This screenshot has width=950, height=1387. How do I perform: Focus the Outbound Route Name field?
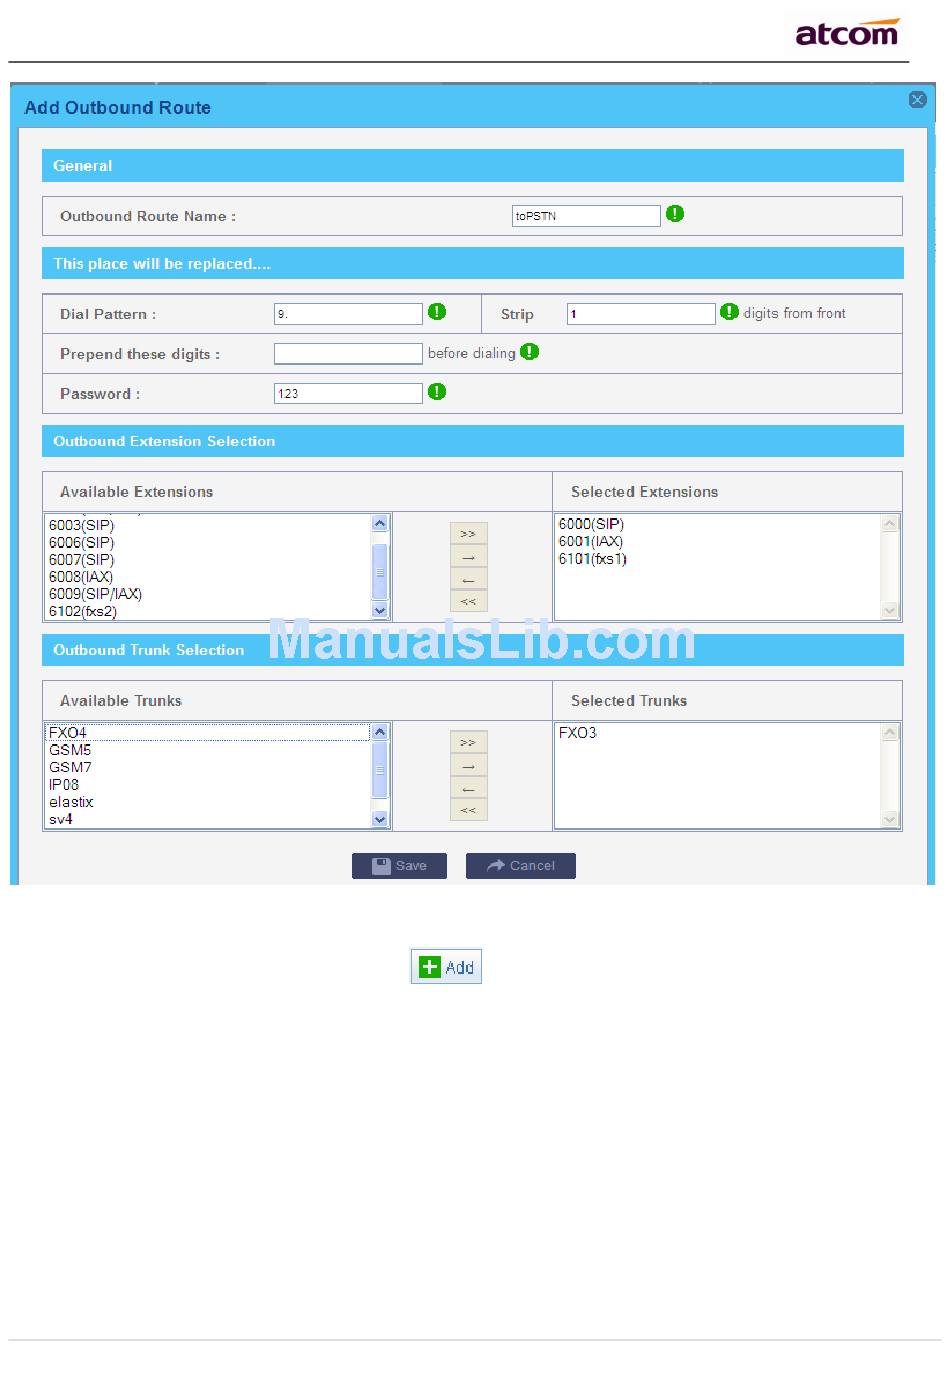[x=586, y=216]
